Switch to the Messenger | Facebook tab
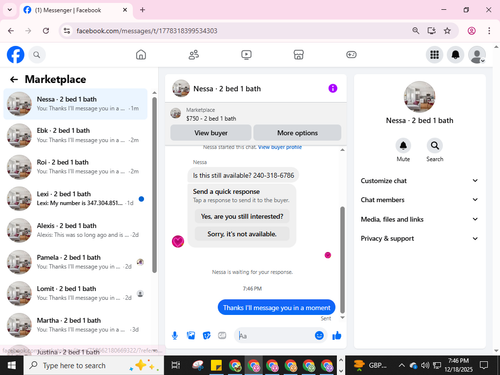Image resolution: width=500 pixels, height=375 pixels. pos(77,10)
